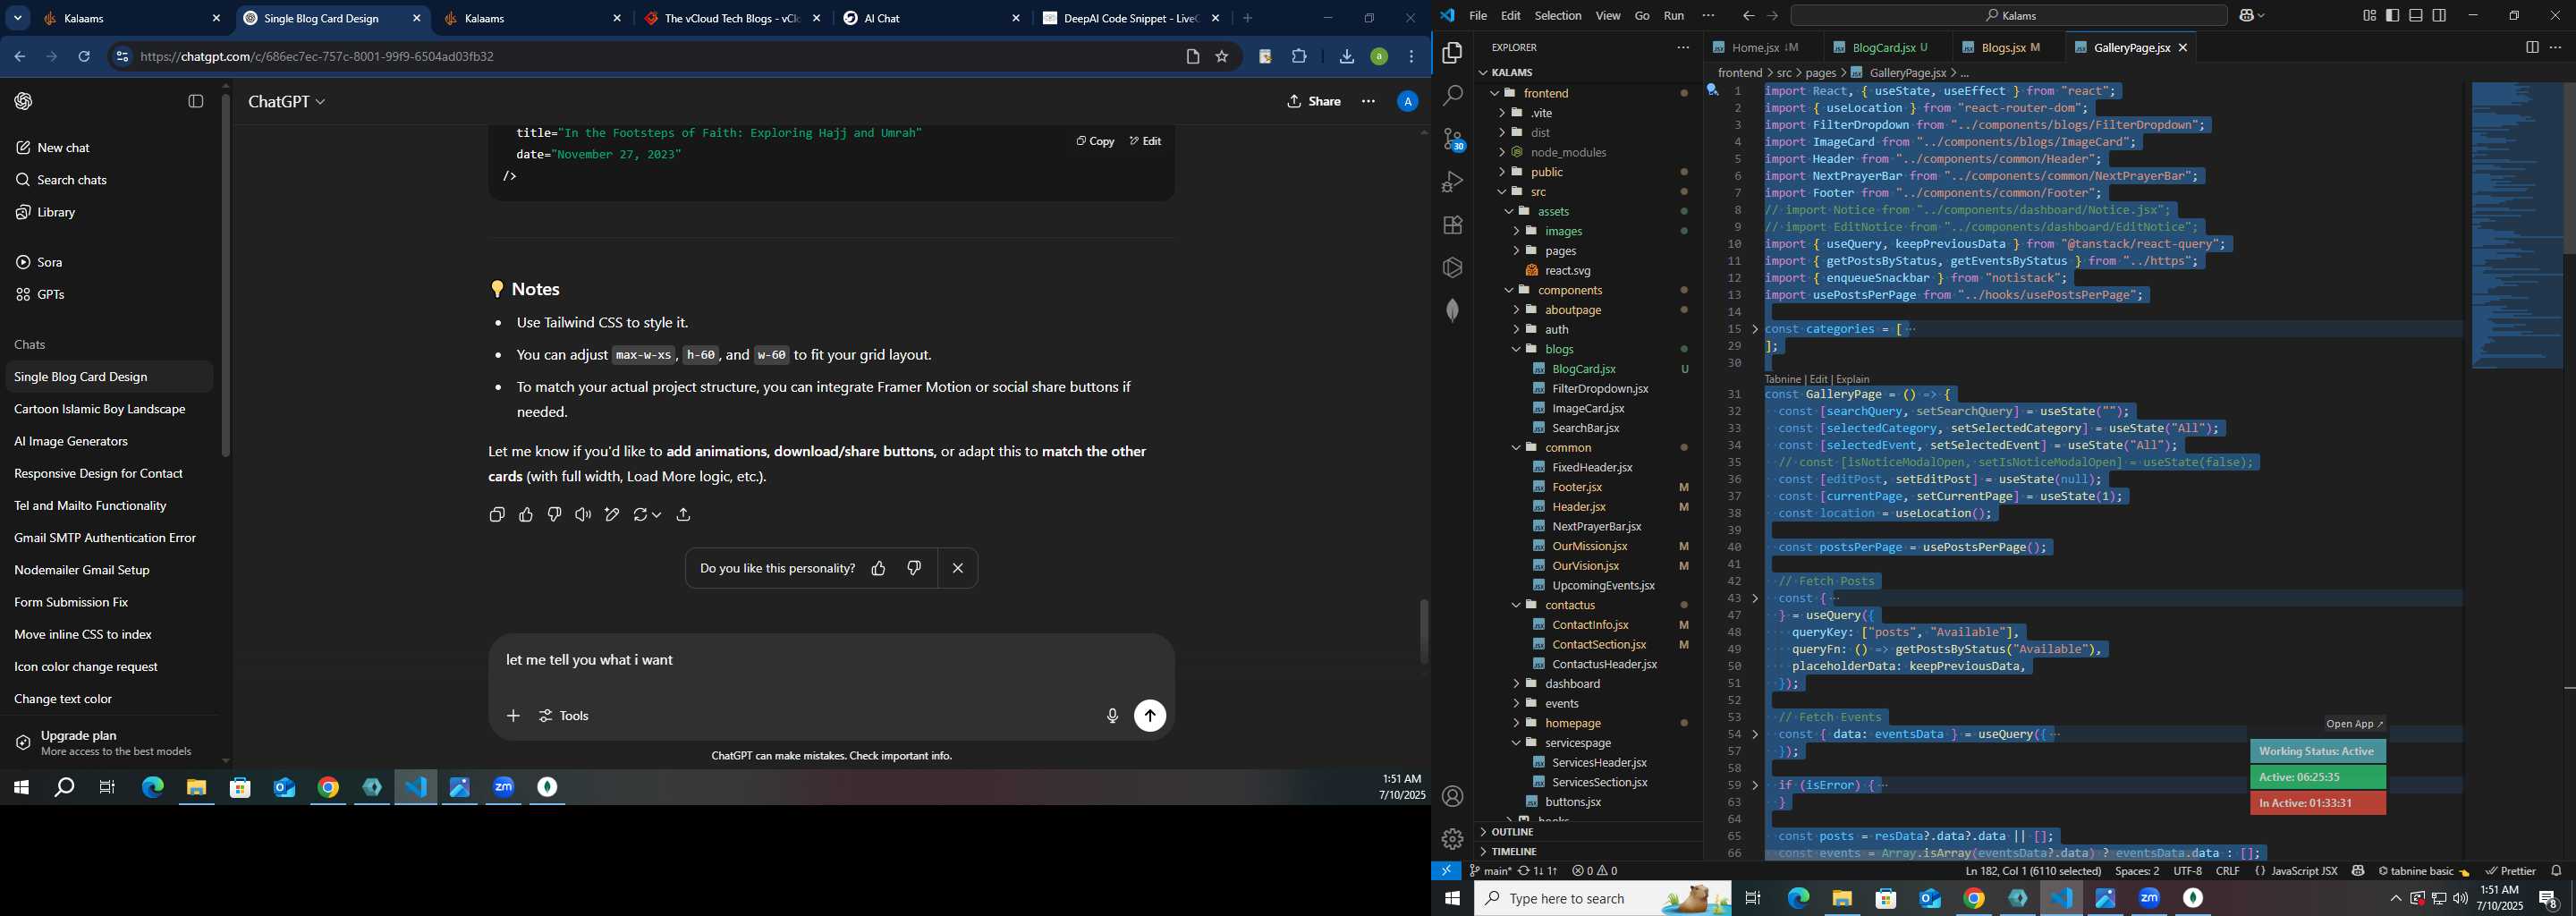
Task: Click New chat in ChatGPT sidebar
Action: 63,148
